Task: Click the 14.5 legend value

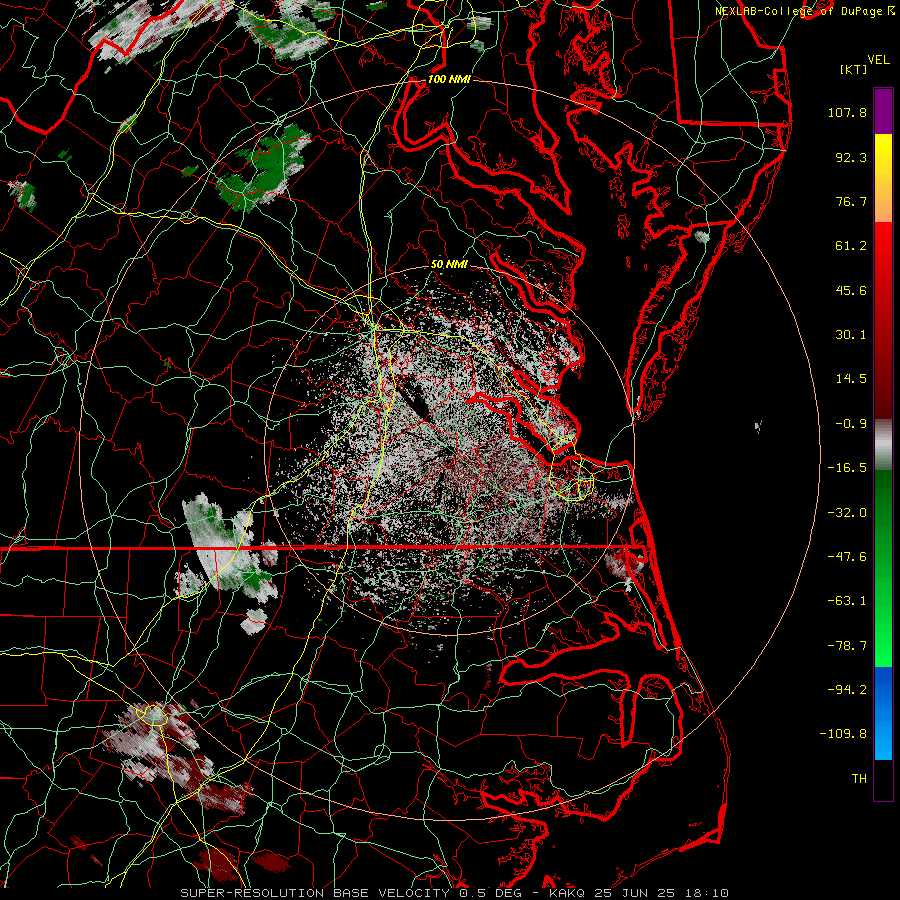Action: pyautogui.click(x=851, y=379)
